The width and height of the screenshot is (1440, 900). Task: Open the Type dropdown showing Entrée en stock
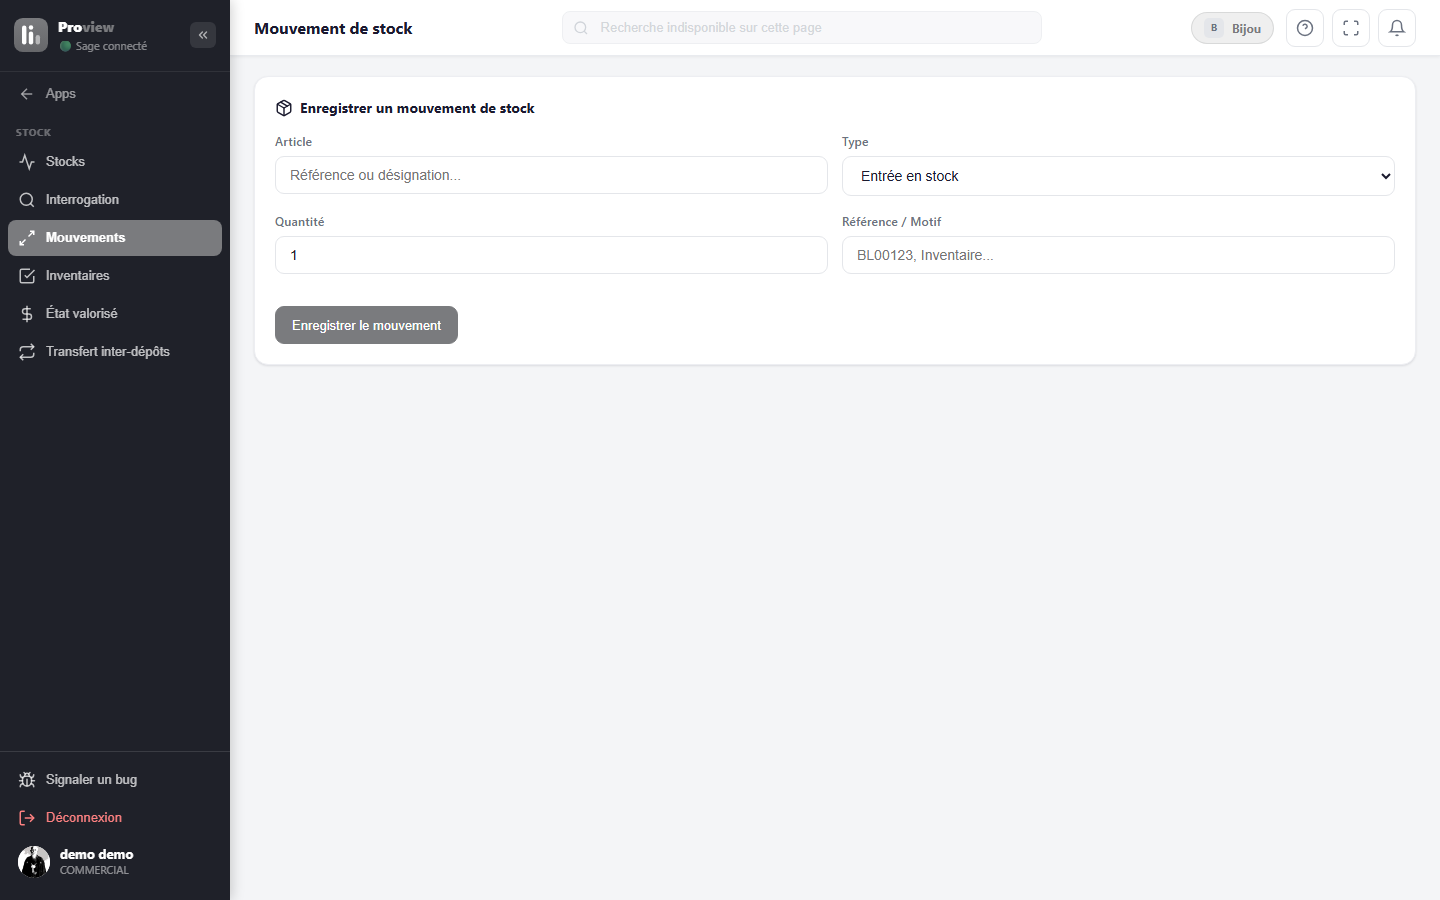[1118, 176]
